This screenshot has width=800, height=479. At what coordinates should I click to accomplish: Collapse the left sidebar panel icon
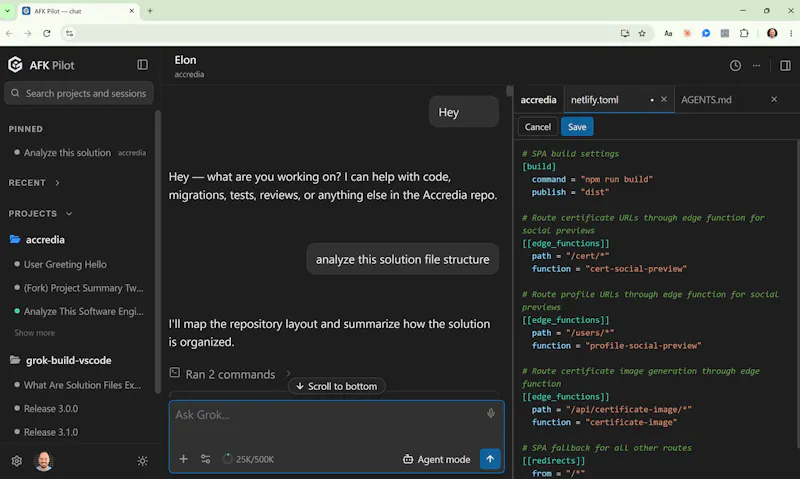142,65
